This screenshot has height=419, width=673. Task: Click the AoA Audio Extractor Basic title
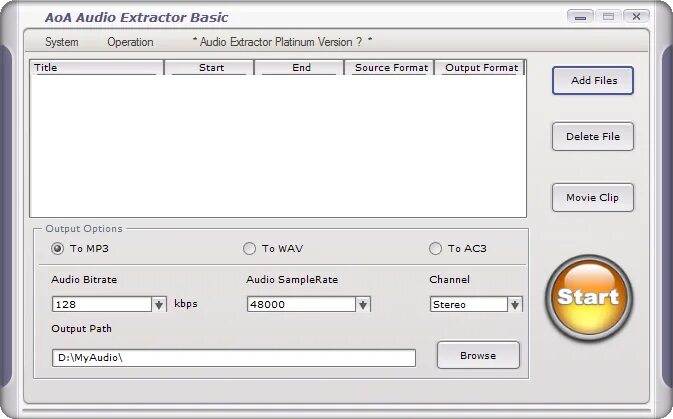point(136,18)
